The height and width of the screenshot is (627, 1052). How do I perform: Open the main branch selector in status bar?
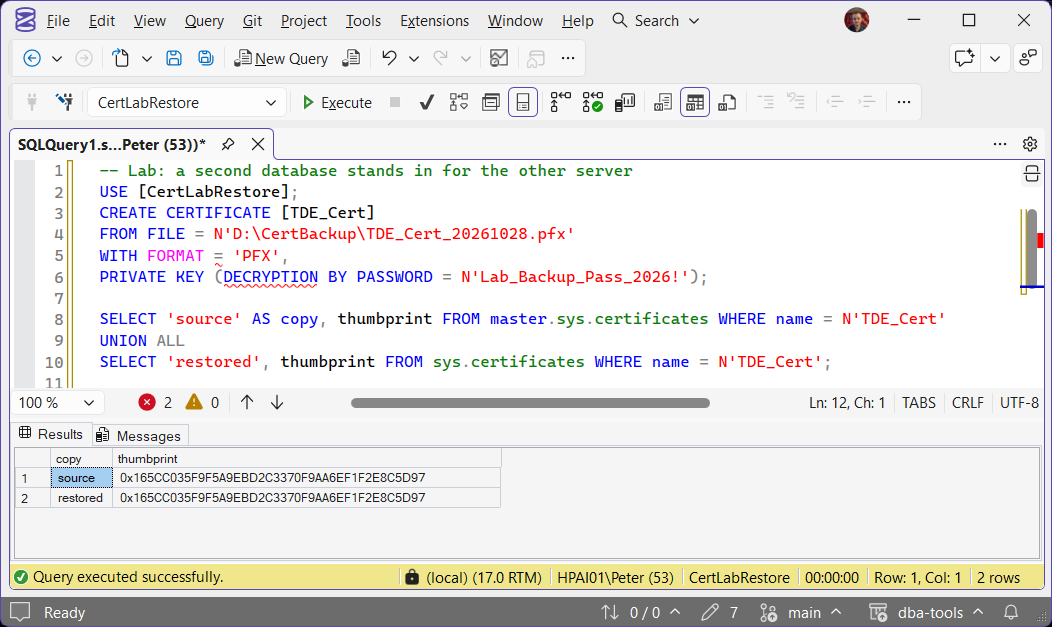[x=801, y=612]
